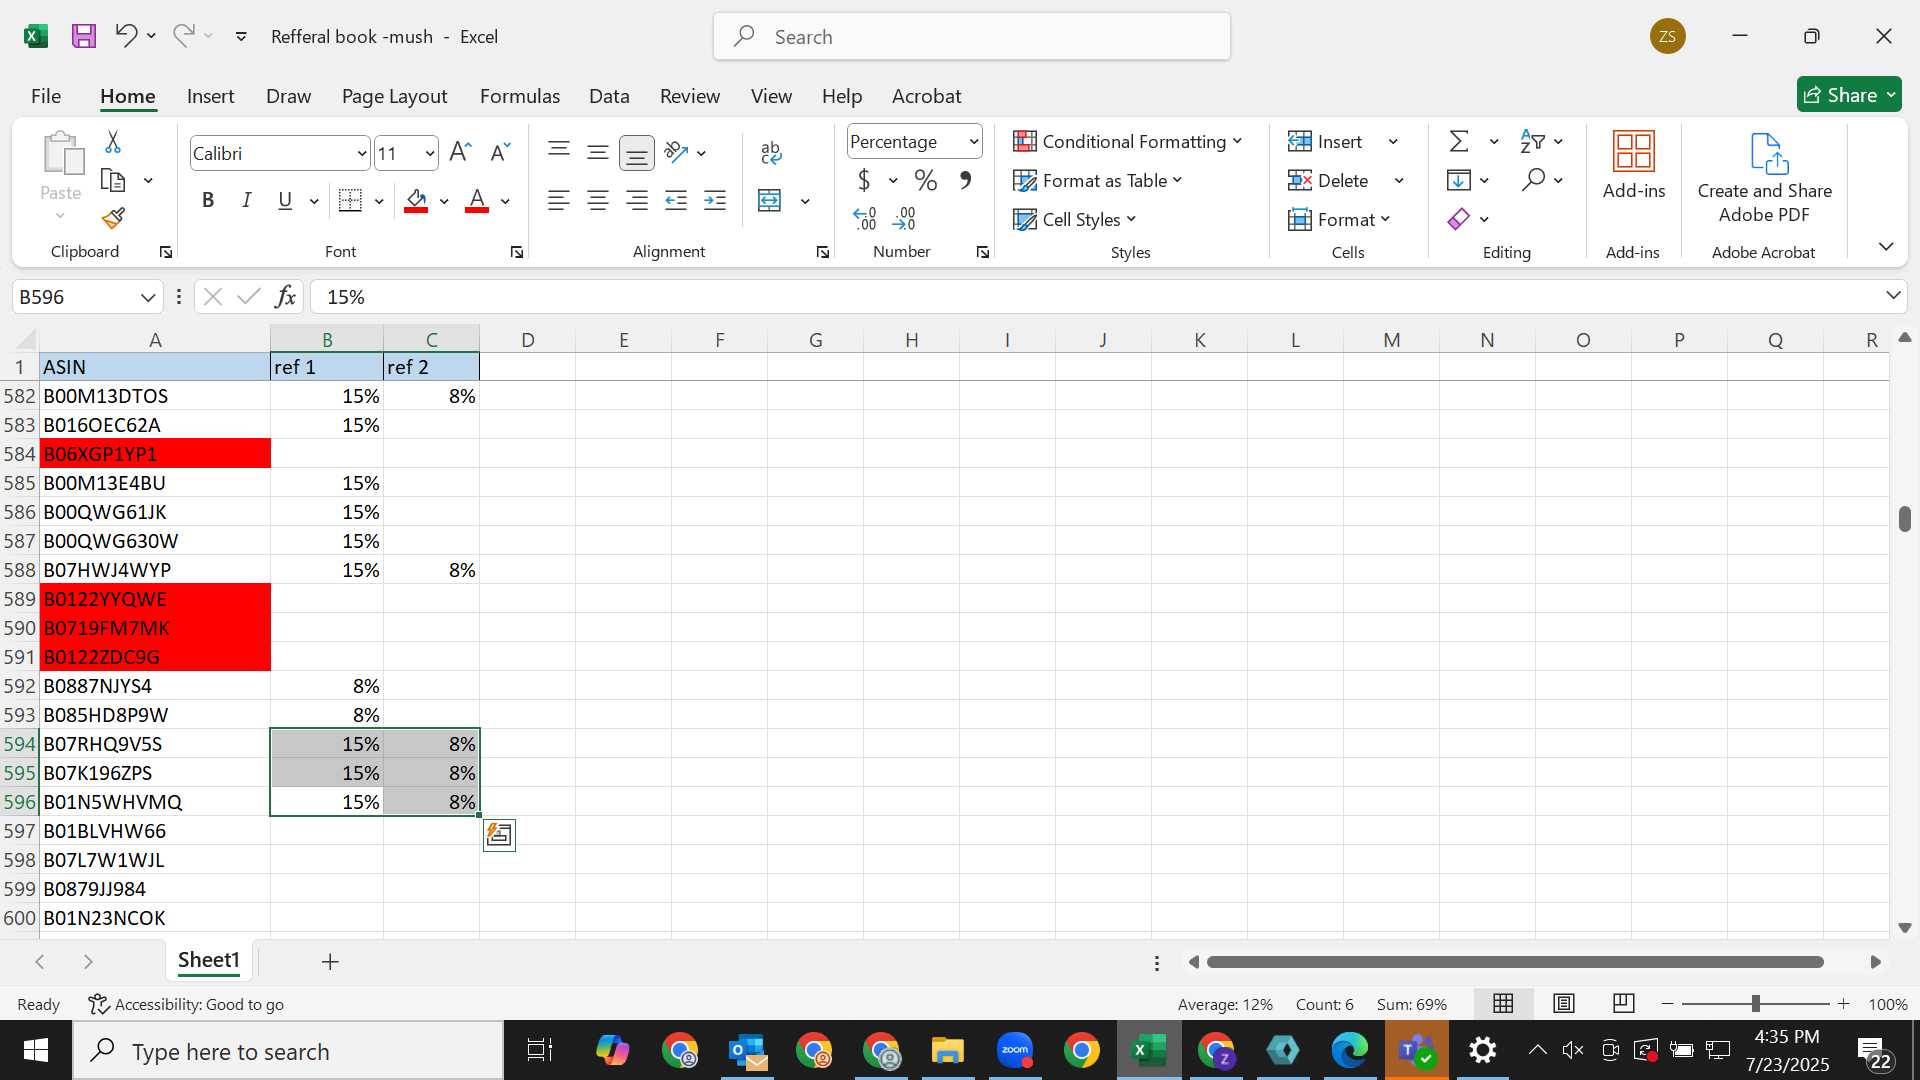Screen dimensions: 1920x1080
Task: Switch to the Page Layout tab
Action: click(394, 96)
